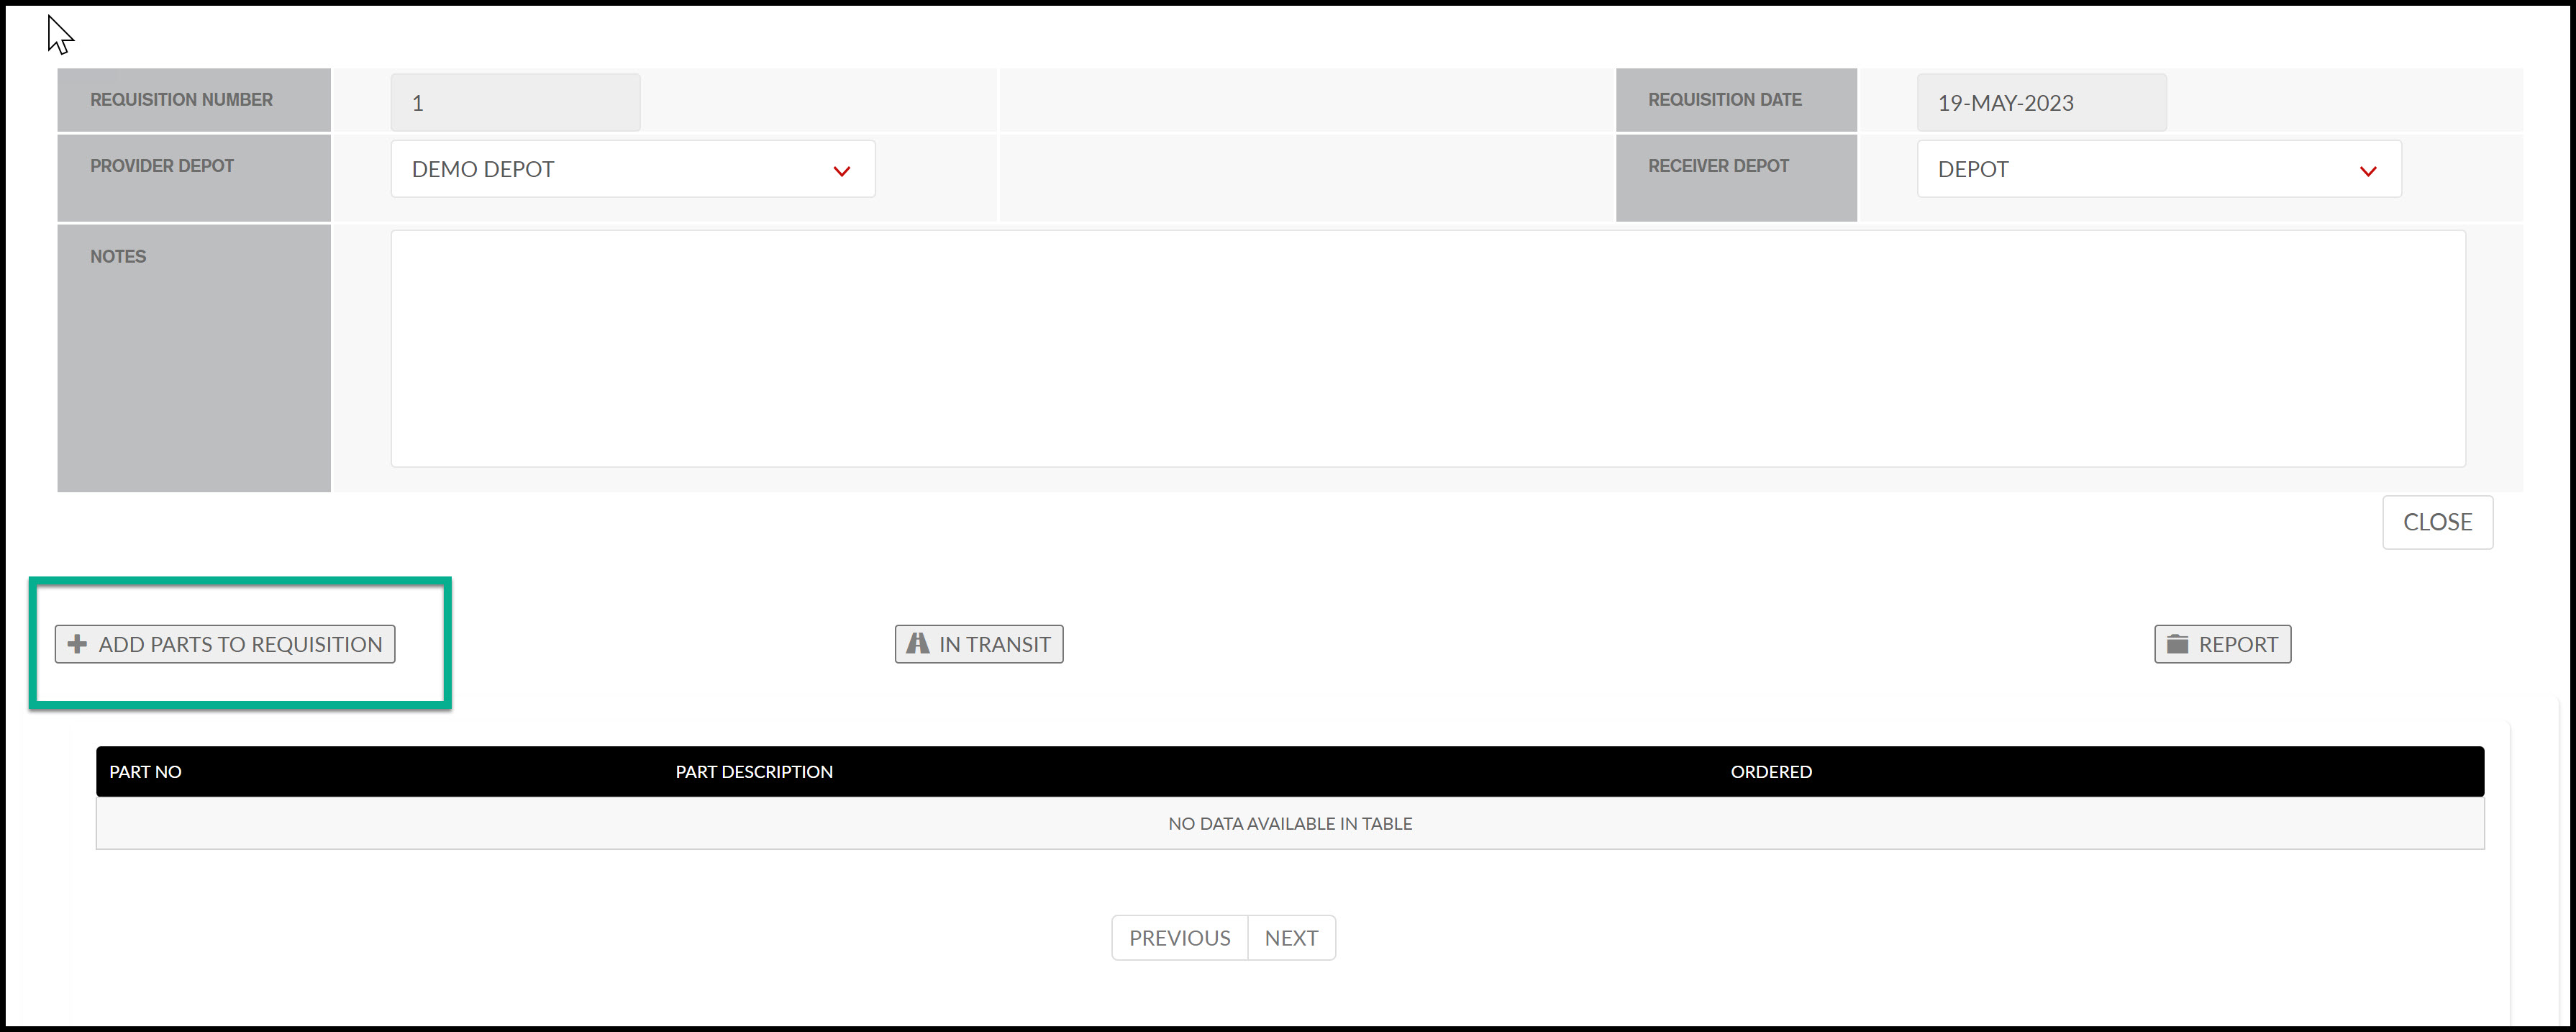The height and width of the screenshot is (1032, 2576).
Task: Click the Add Parts to Requisition label
Action: [x=240, y=644]
